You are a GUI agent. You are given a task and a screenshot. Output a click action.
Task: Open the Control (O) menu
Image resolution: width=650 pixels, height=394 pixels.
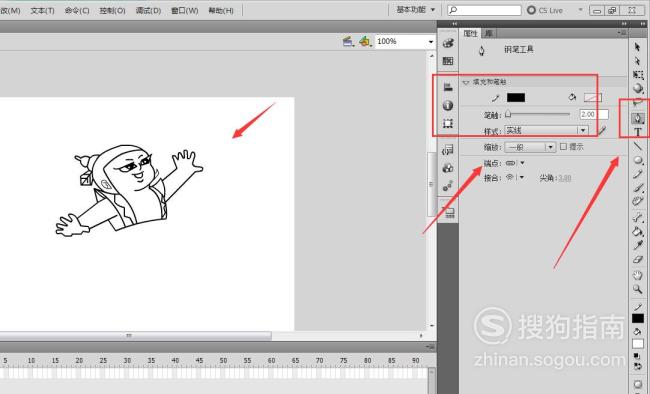point(112,10)
